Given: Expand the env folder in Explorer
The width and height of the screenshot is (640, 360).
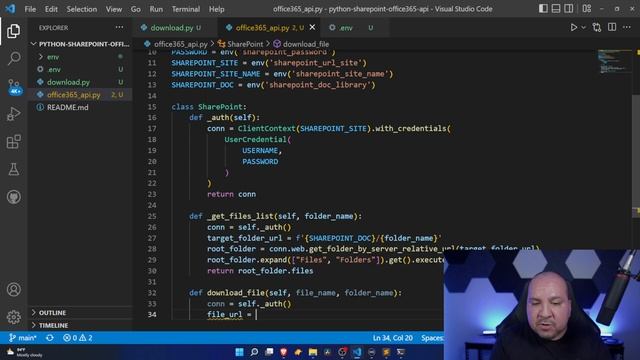Looking at the screenshot, I should (x=80, y=57).
